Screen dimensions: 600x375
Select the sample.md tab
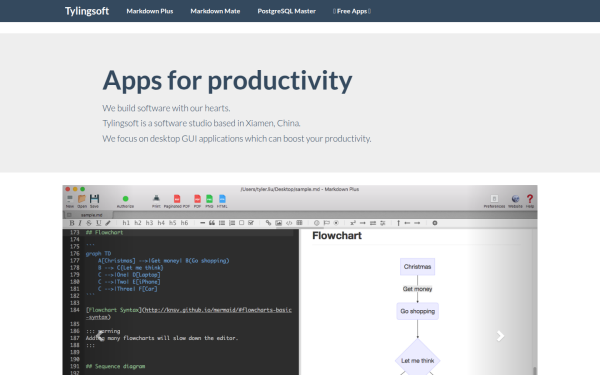(91, 215)
